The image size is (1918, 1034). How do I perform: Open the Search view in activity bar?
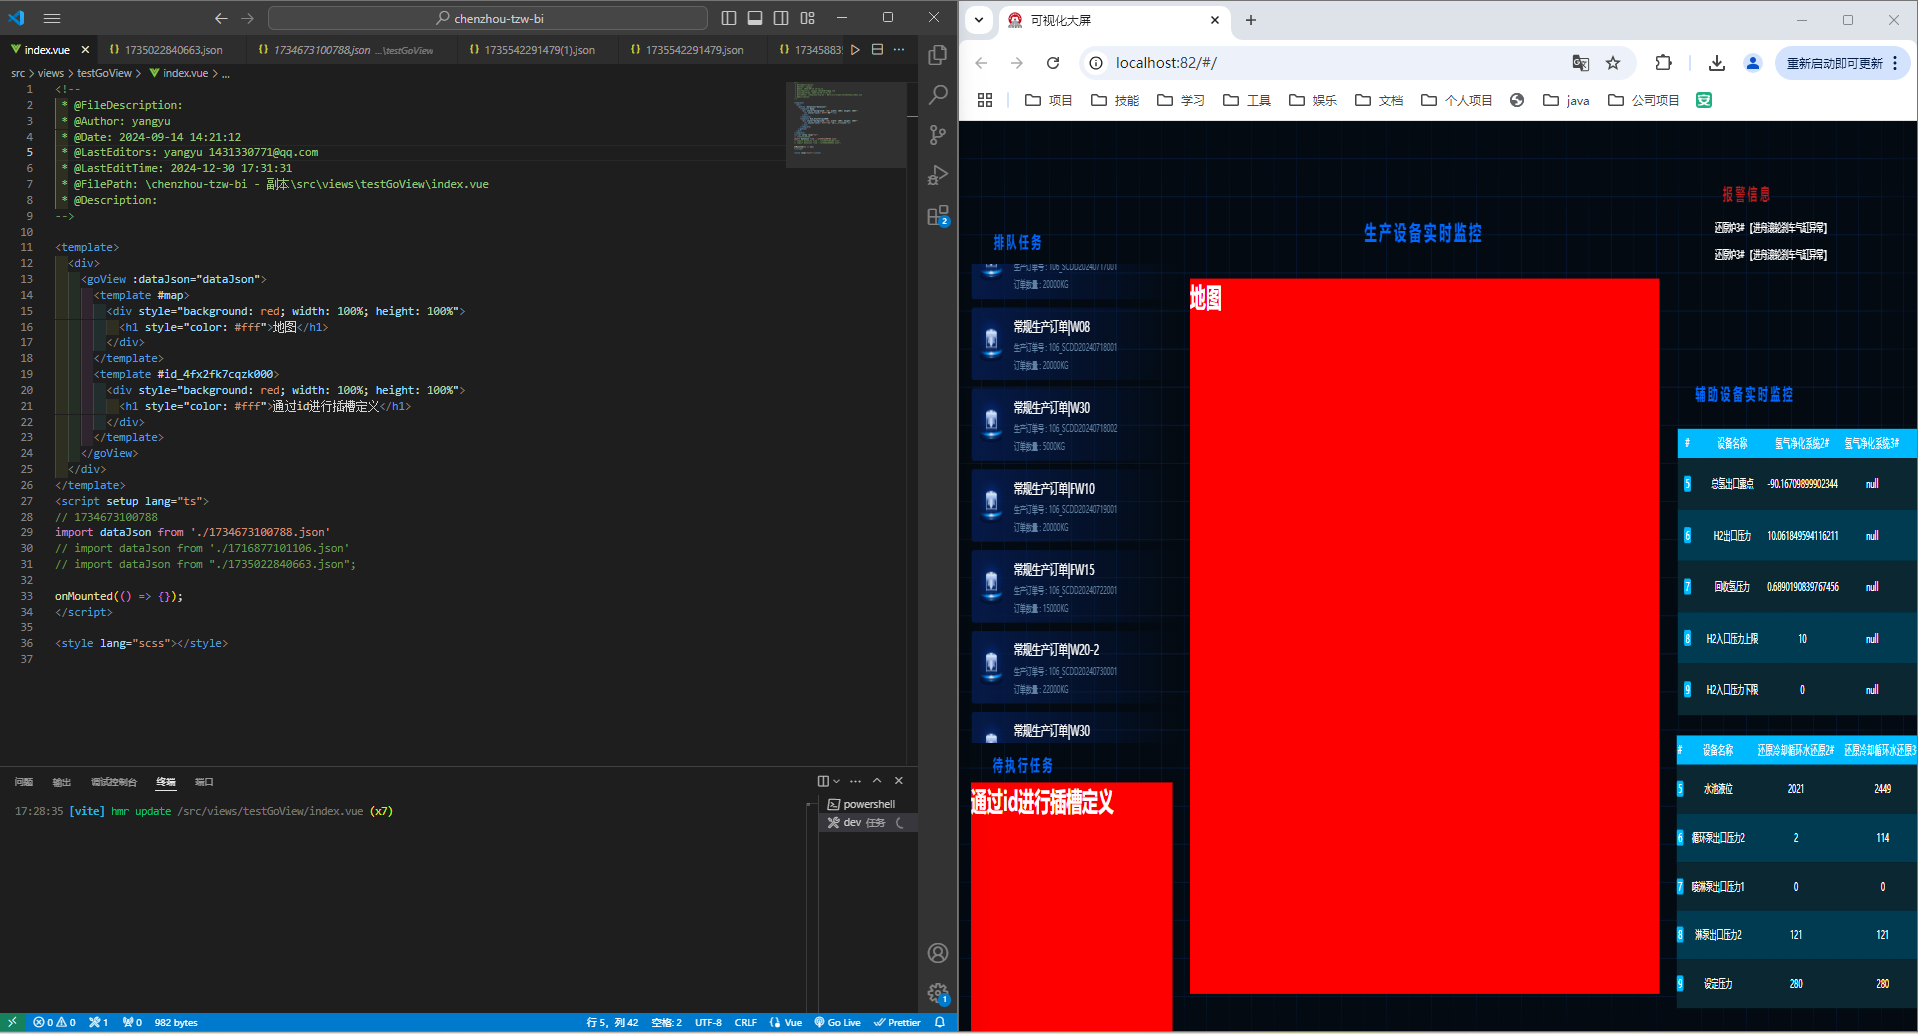coord(937,95)
